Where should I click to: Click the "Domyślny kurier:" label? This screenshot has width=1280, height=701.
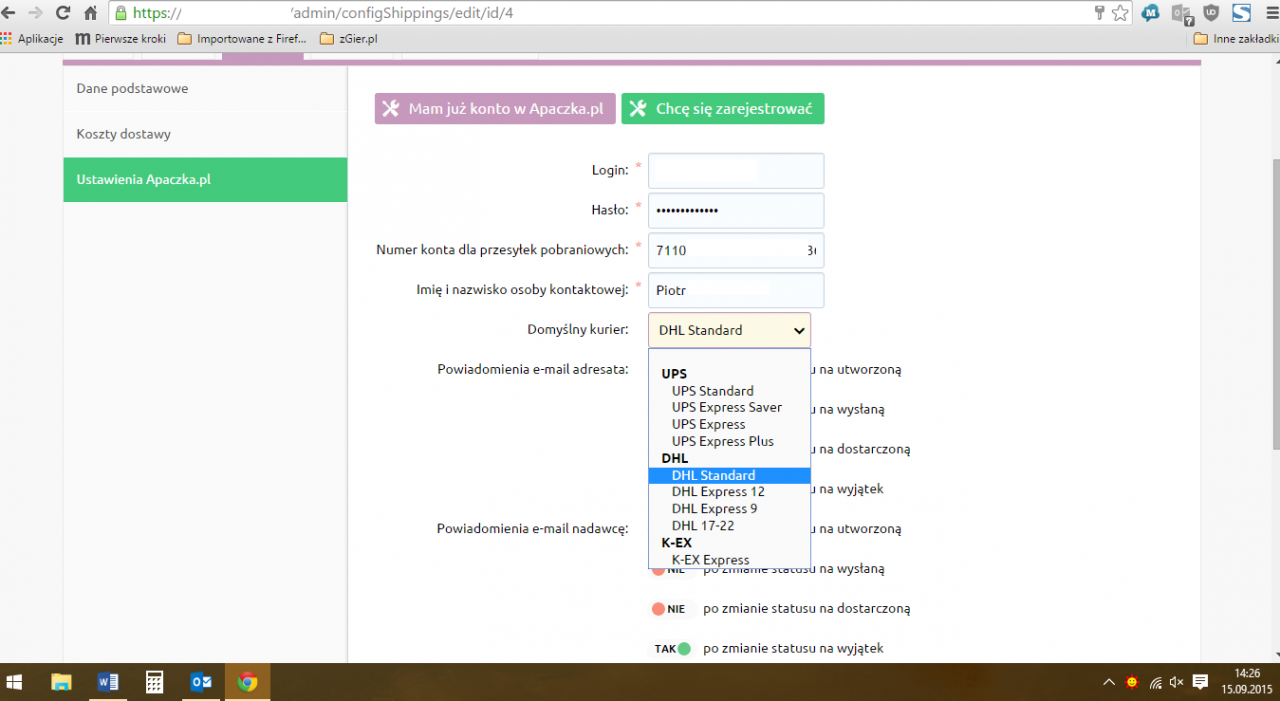[x=577, y=330]
